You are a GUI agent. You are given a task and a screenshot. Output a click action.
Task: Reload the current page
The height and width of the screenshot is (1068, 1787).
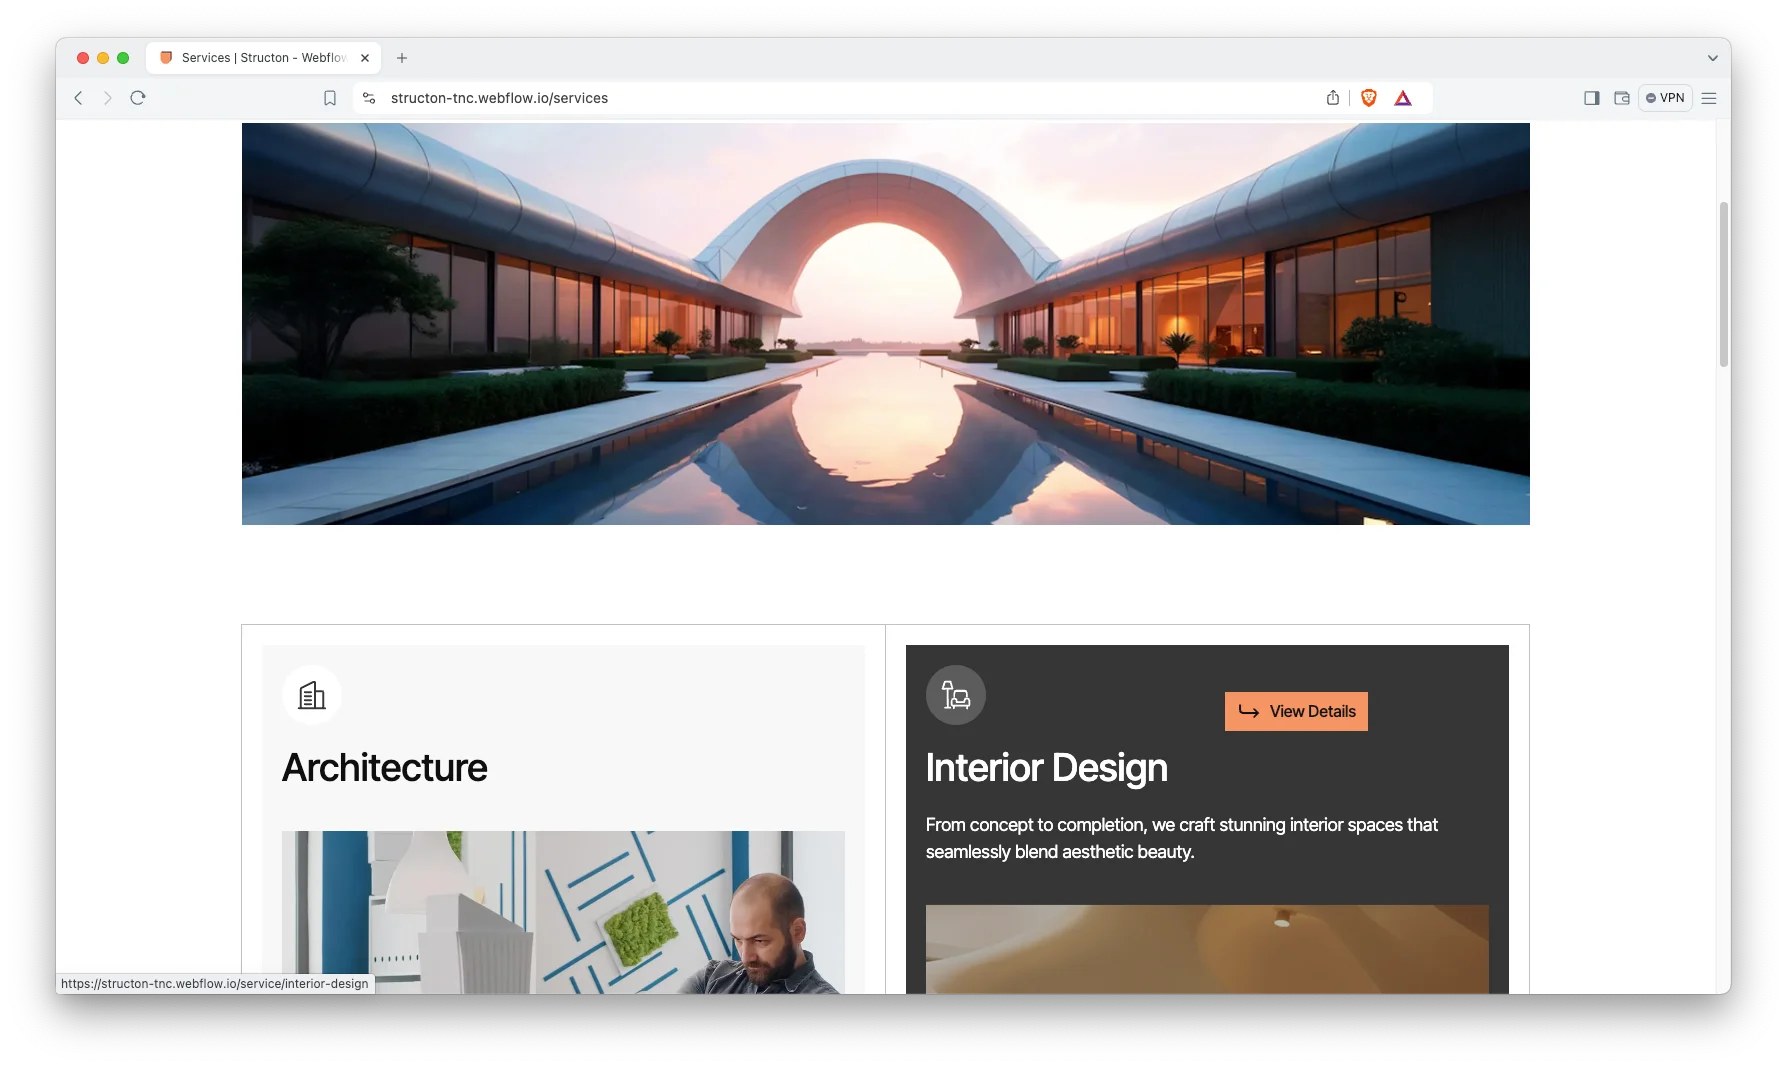pos(138,98)
